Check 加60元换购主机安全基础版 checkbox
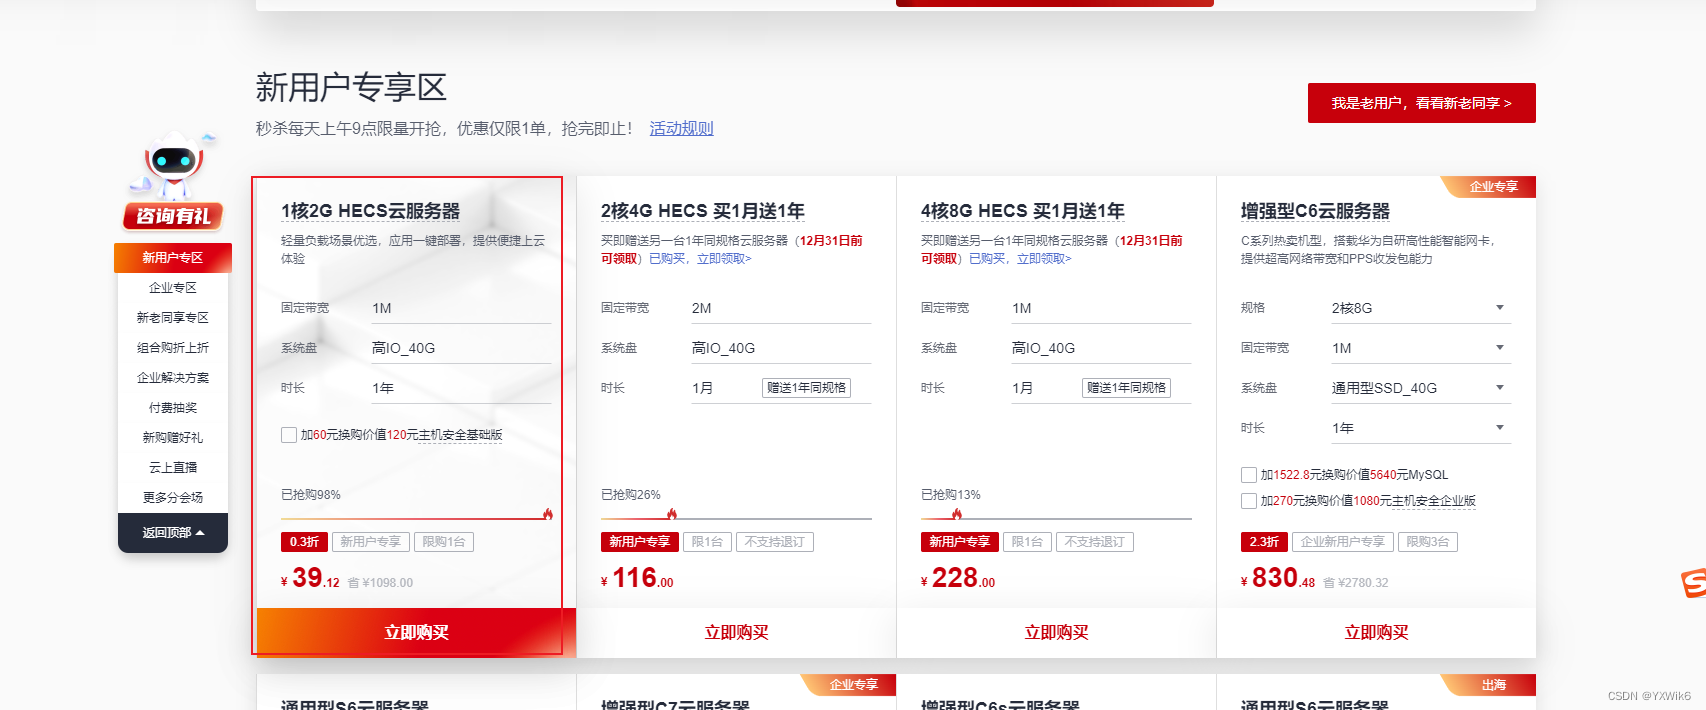The image size is (1706, 710). (x=289, y=435)
